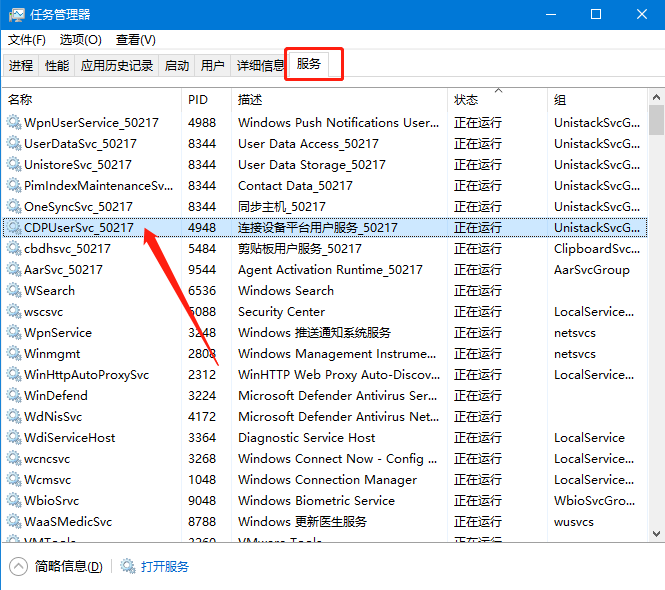Click the gear icon beside cbdhsvc_50217
Screen dimensions: 665x590
[x=14, y=248]
